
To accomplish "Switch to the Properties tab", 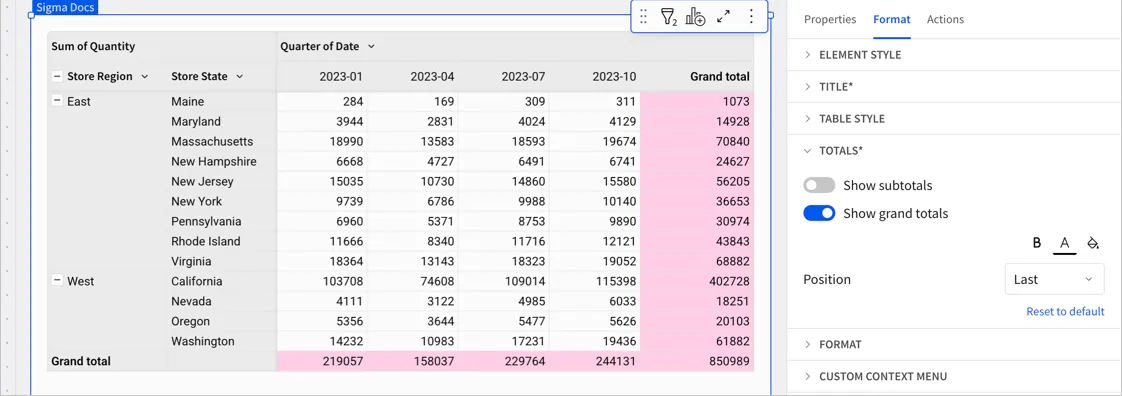I will (x=830, y=19).
